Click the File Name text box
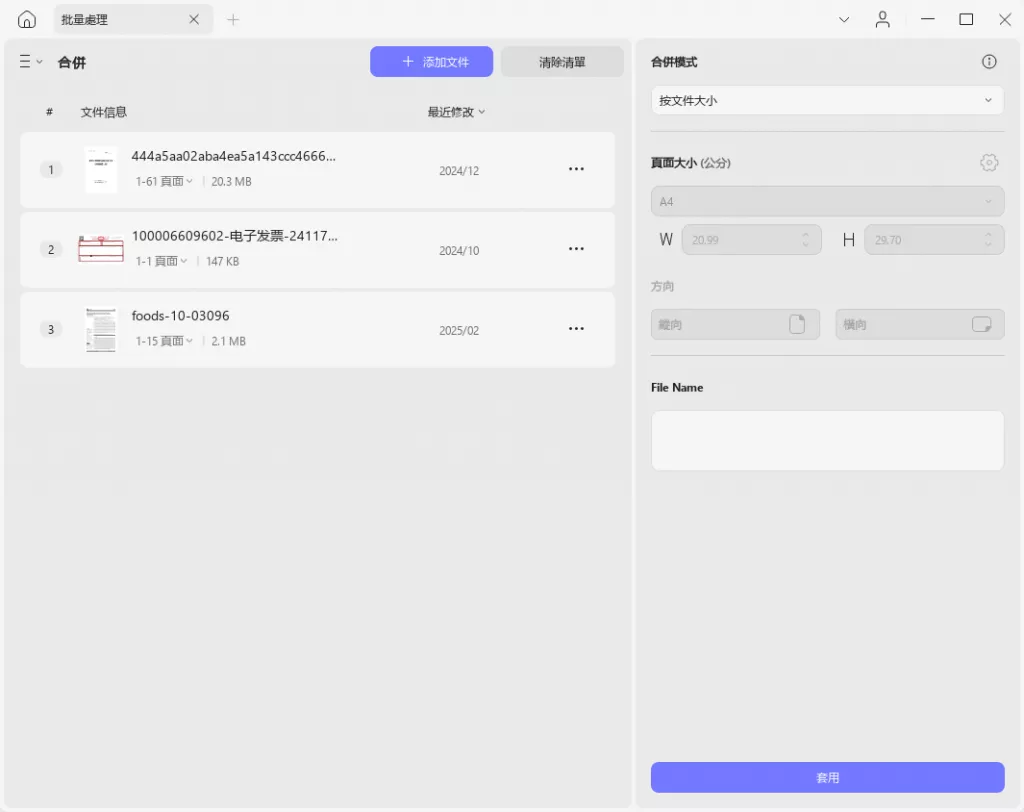 tap(827, 440)
